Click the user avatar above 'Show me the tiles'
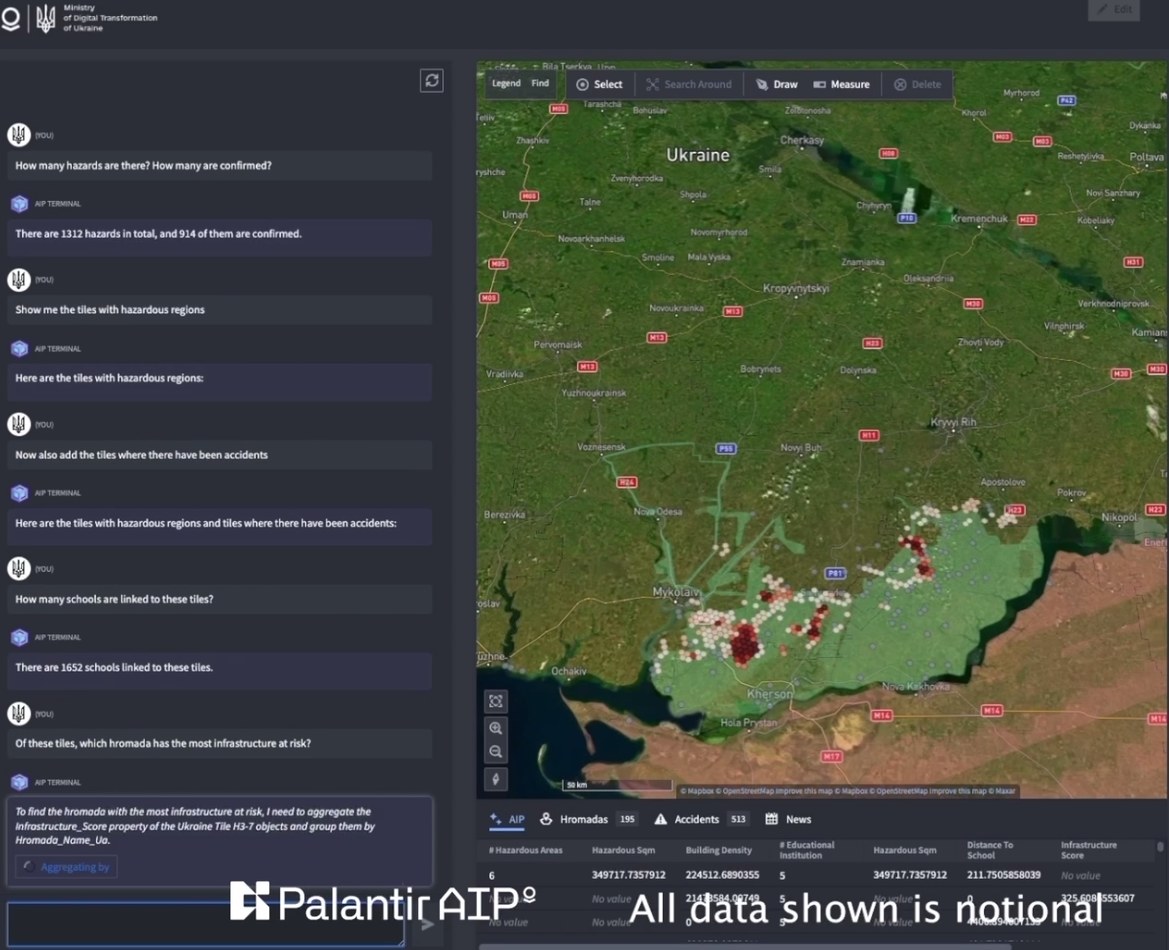 19,280
